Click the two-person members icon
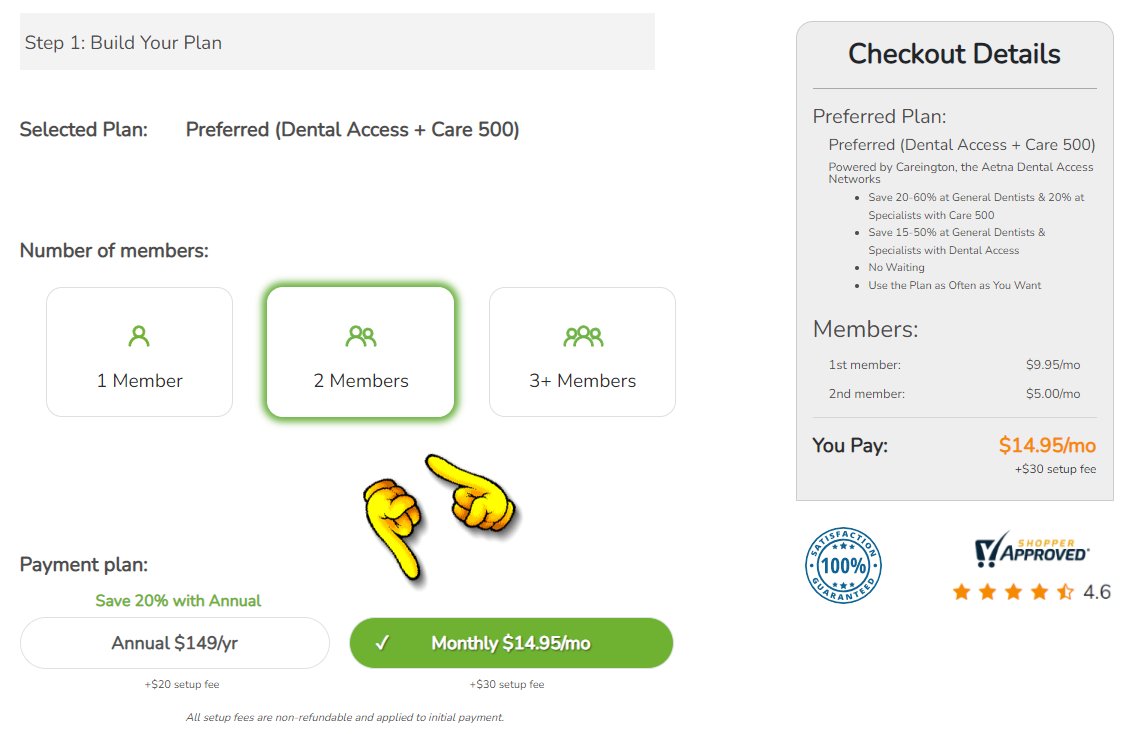Image resolution: width=1143 pixels, height=734 pixels. click(x=361, y=336)
